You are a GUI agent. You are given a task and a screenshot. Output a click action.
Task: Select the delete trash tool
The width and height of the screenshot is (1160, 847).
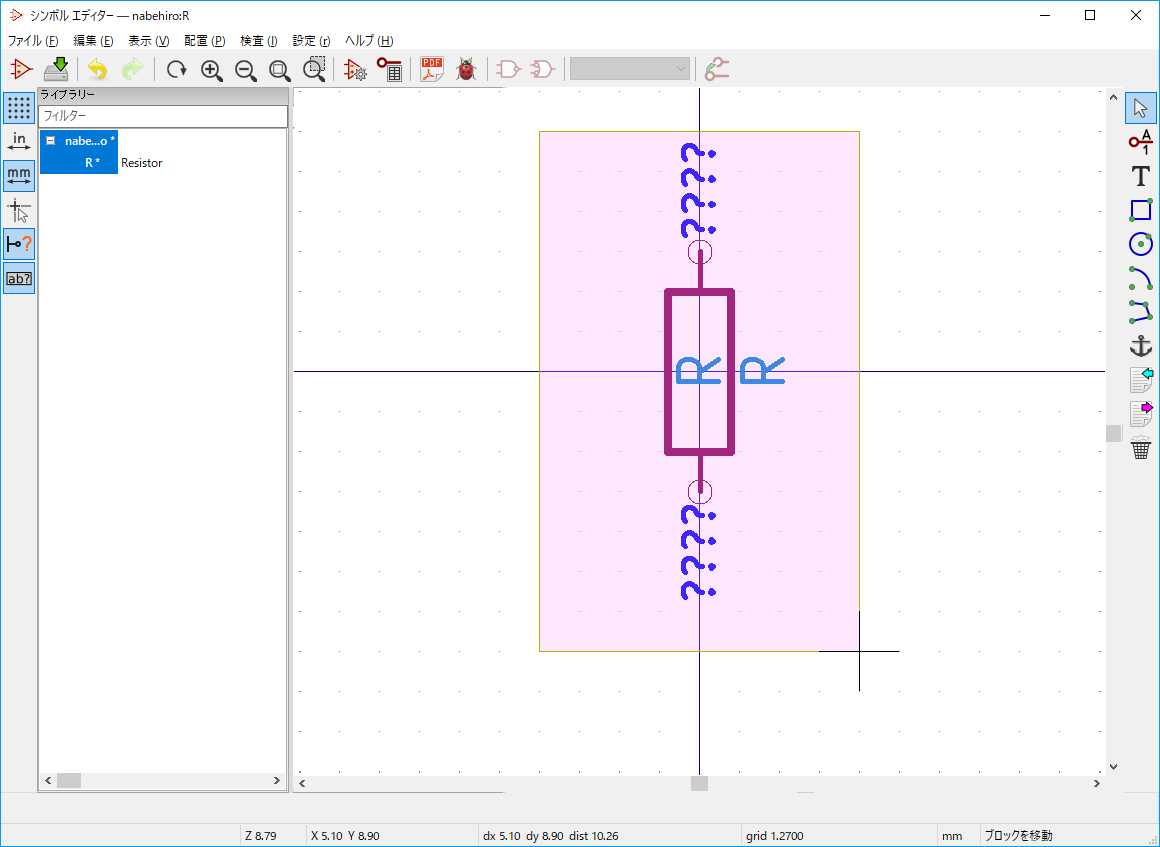[x=1141, y=448]
